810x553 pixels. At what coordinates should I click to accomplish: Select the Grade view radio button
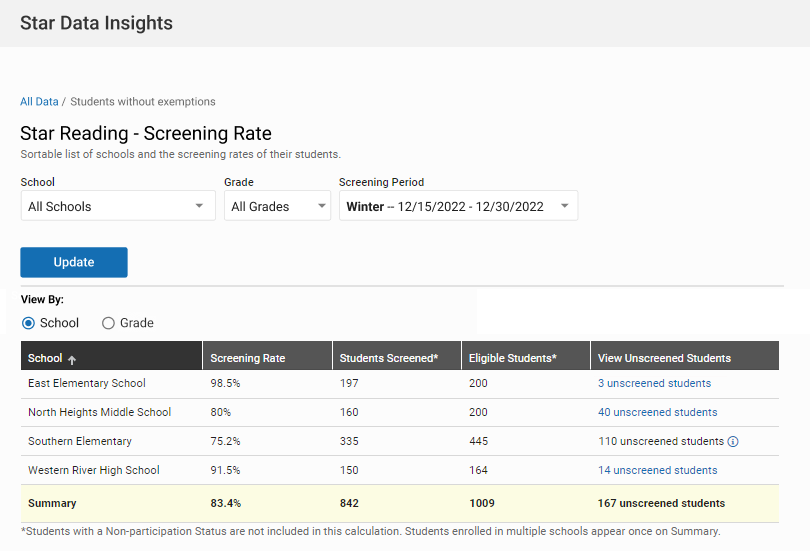pos(108,323)
